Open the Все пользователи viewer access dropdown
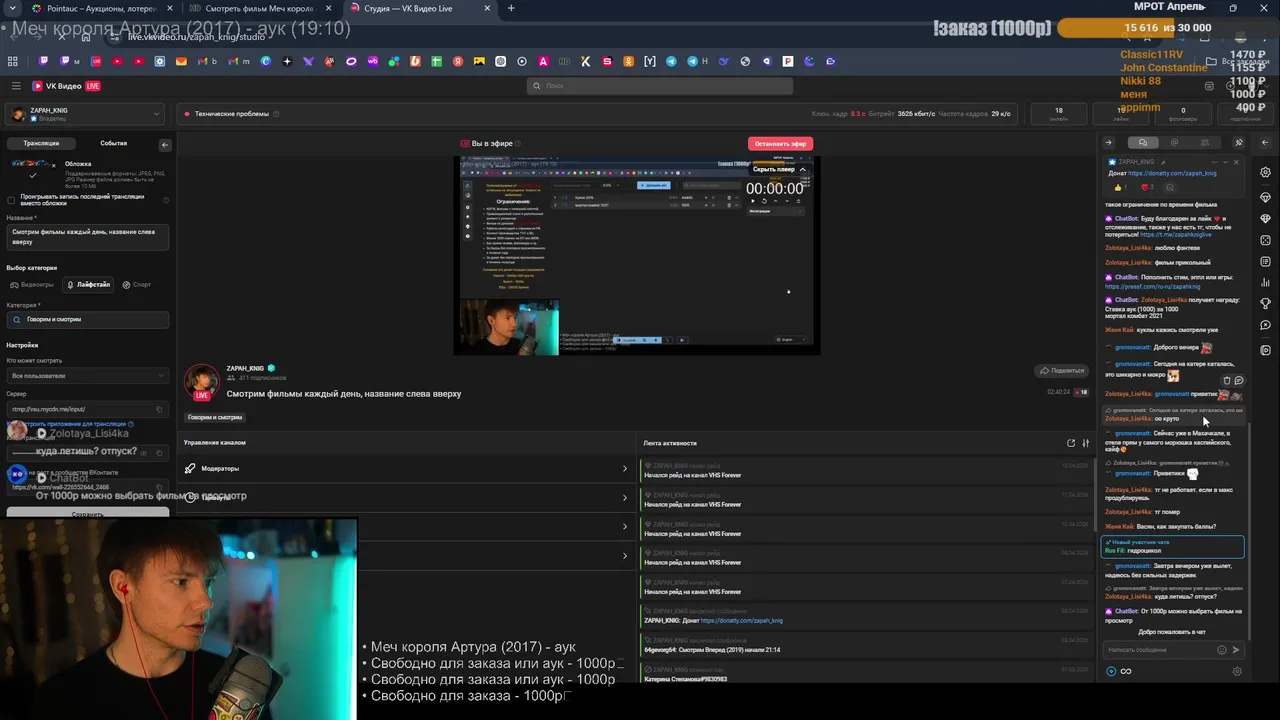The height and width of the screenshot is (720, 1280). point(88,376)
